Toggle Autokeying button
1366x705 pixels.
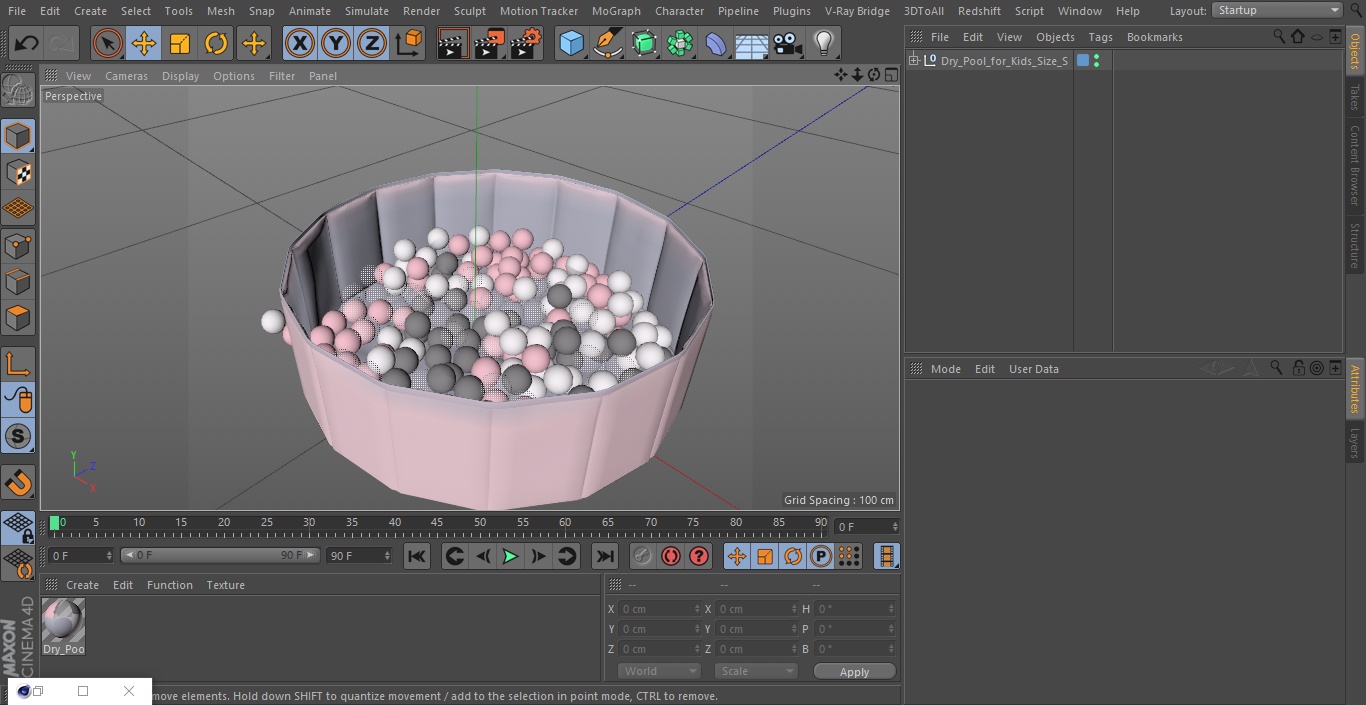coord(671,556)
